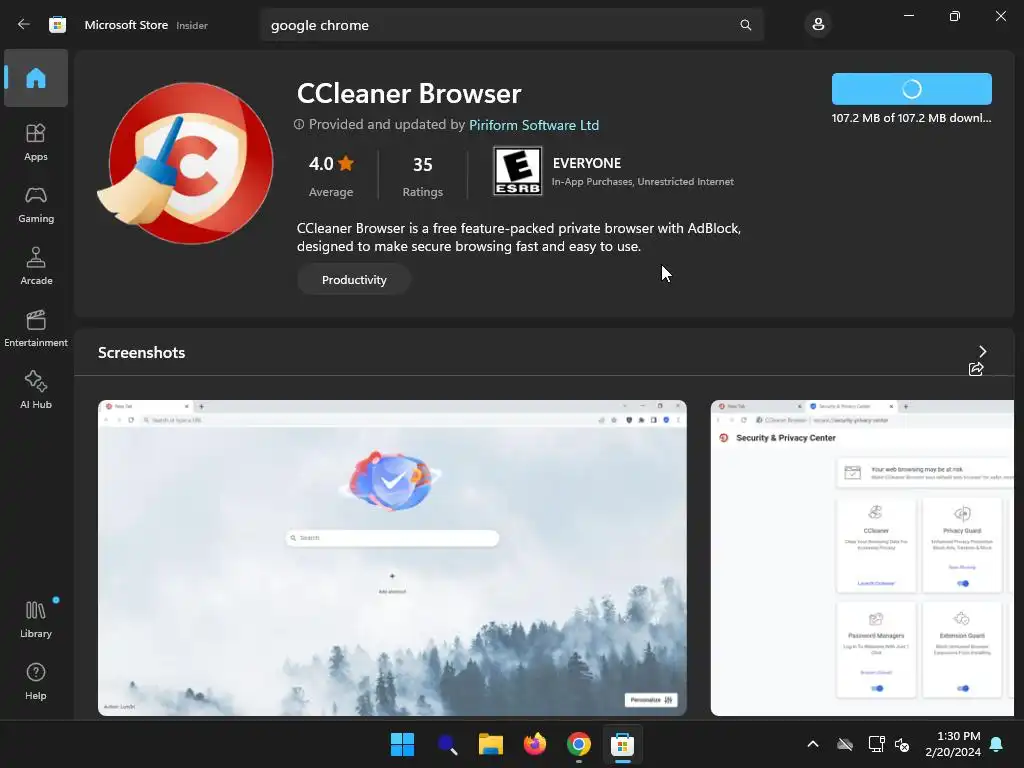Open the Home sidebar tab

36,78
